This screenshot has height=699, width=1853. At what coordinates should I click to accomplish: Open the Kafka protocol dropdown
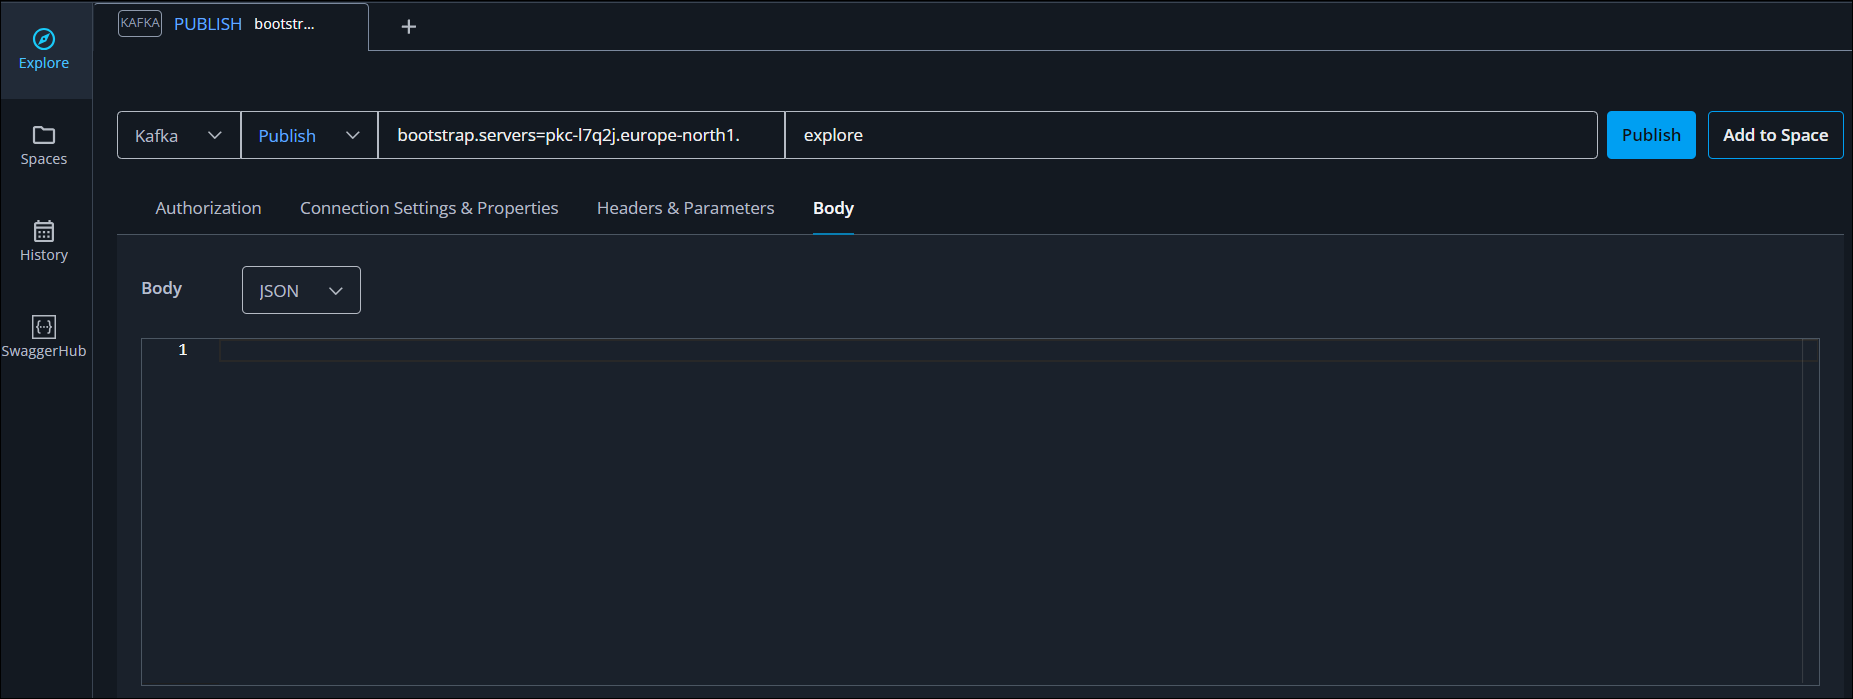pyautogui.click(x=179, y=135)
